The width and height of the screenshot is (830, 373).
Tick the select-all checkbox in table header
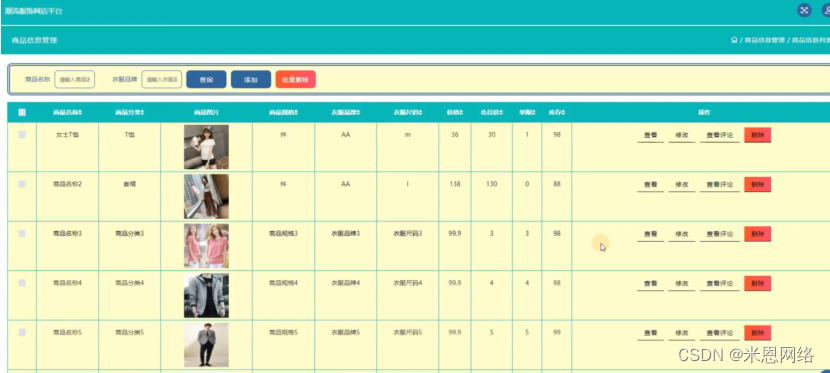(x=22, y=112)
